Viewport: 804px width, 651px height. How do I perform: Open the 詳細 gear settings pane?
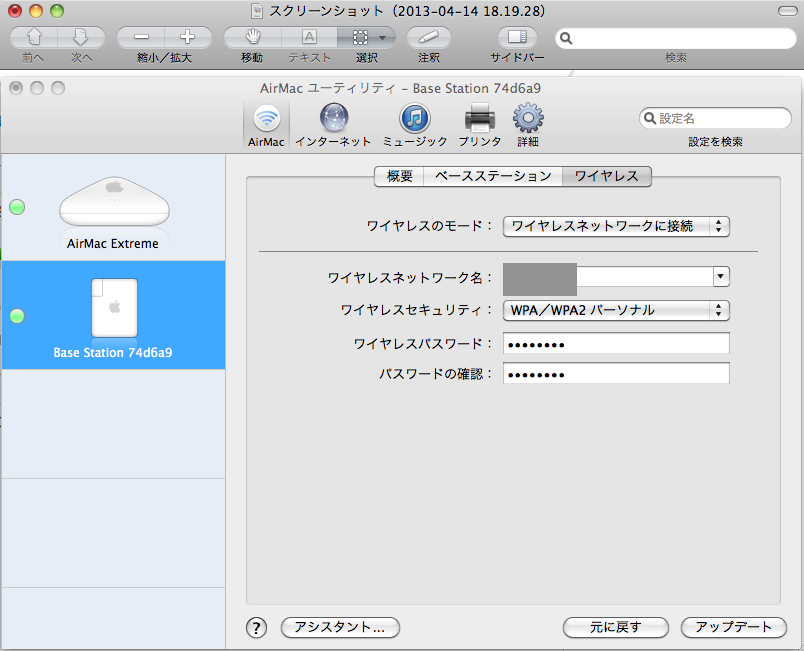click(528, 125)
